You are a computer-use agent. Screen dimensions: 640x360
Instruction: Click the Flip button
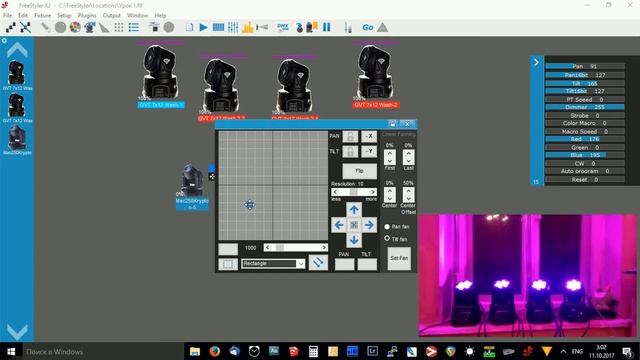pos(359,171)
